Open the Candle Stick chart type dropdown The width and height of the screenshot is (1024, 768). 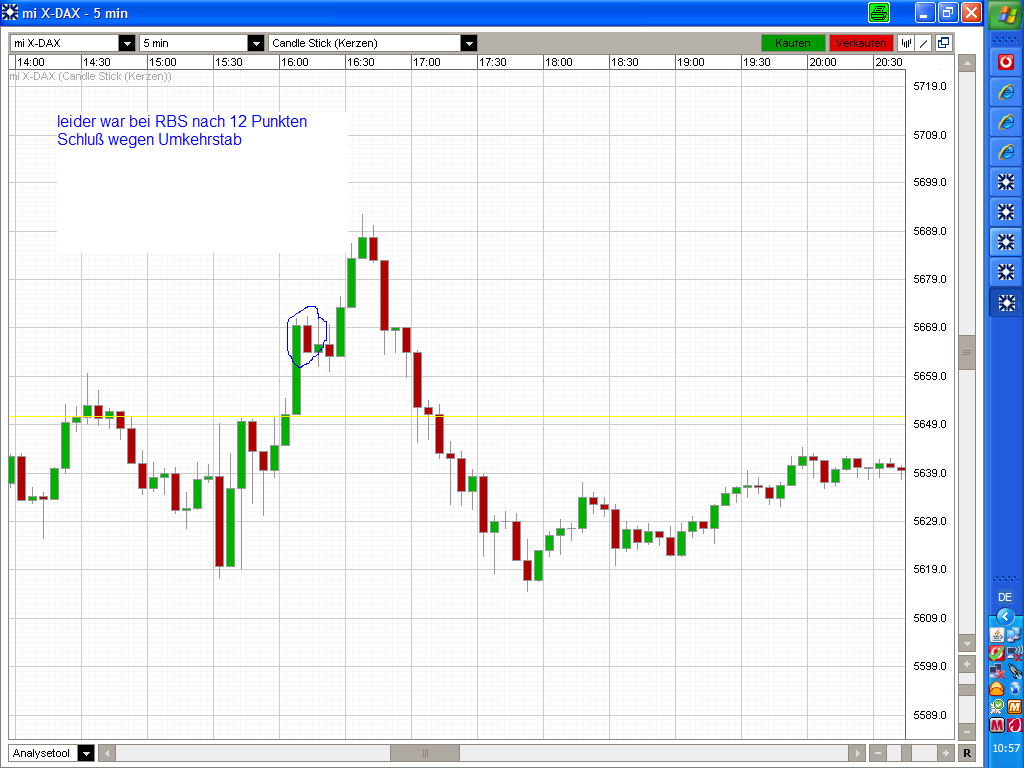[468, 43]
